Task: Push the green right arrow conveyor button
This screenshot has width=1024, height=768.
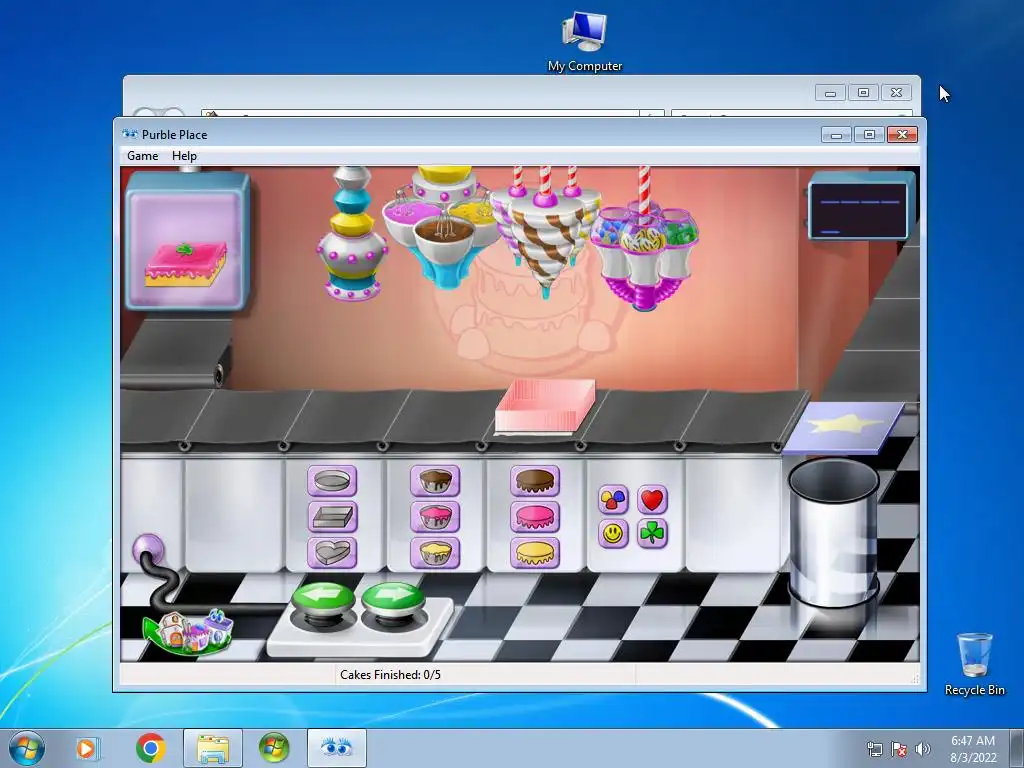Action: click(x=392, y=602)
